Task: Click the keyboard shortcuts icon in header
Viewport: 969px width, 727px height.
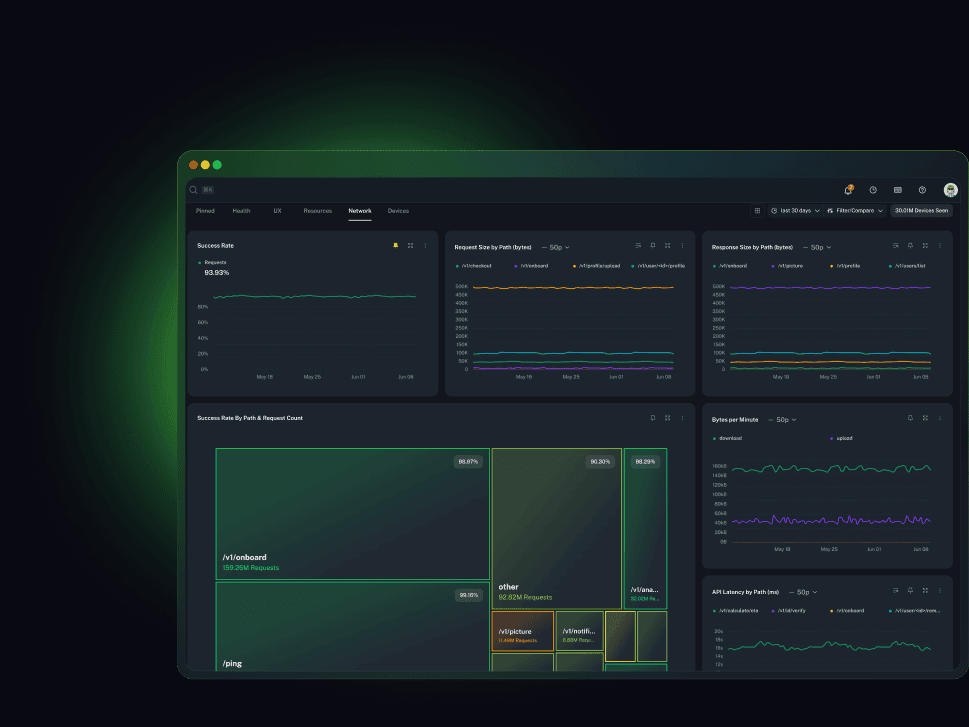Action: 898,190
